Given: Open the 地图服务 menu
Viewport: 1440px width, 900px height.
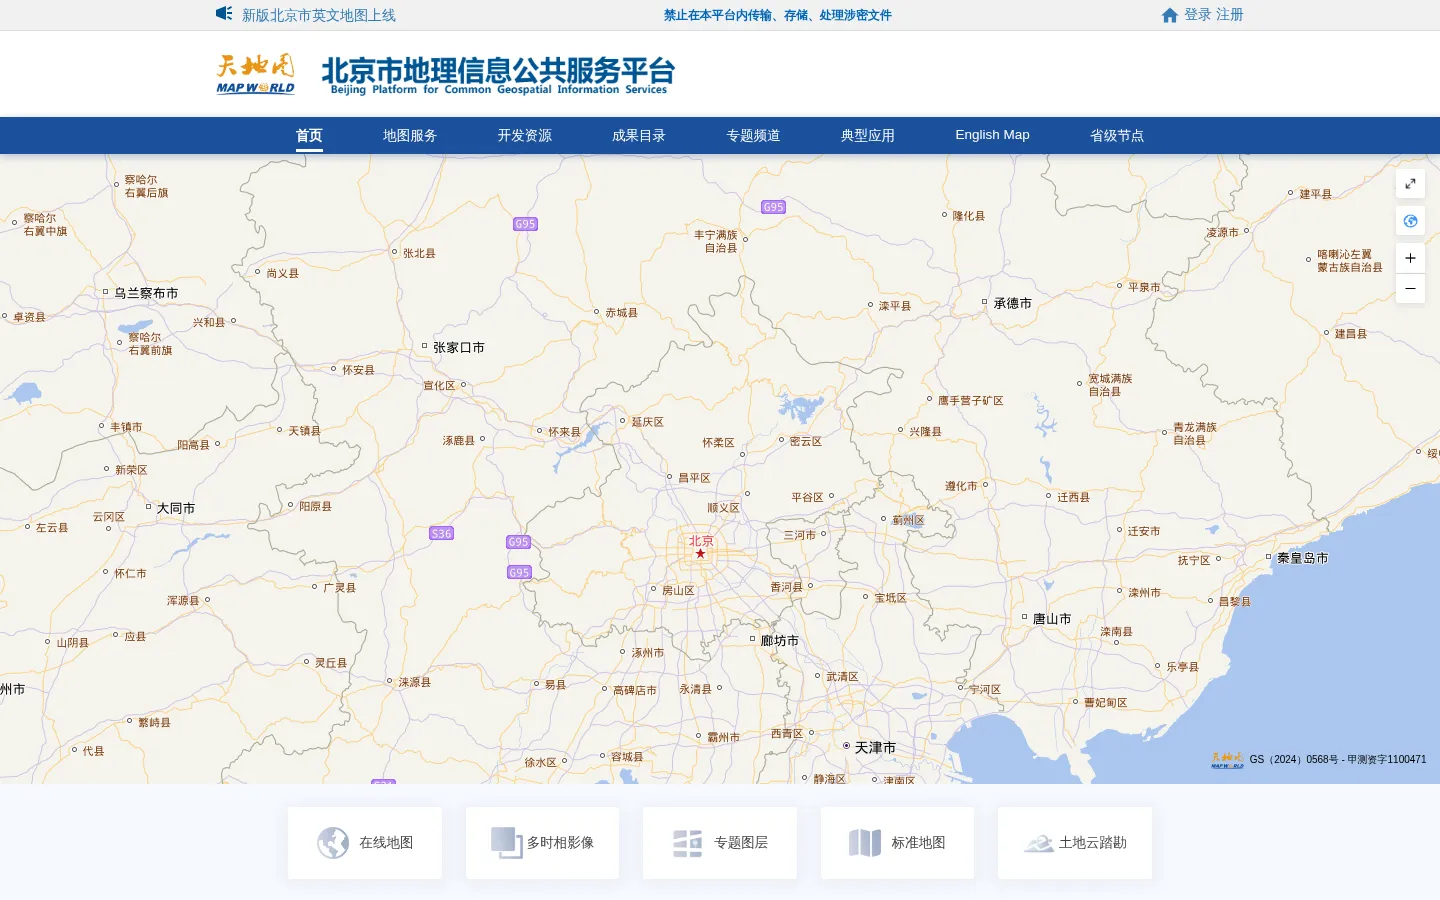Looking at the screenshot, I should [x=410, y=135].
